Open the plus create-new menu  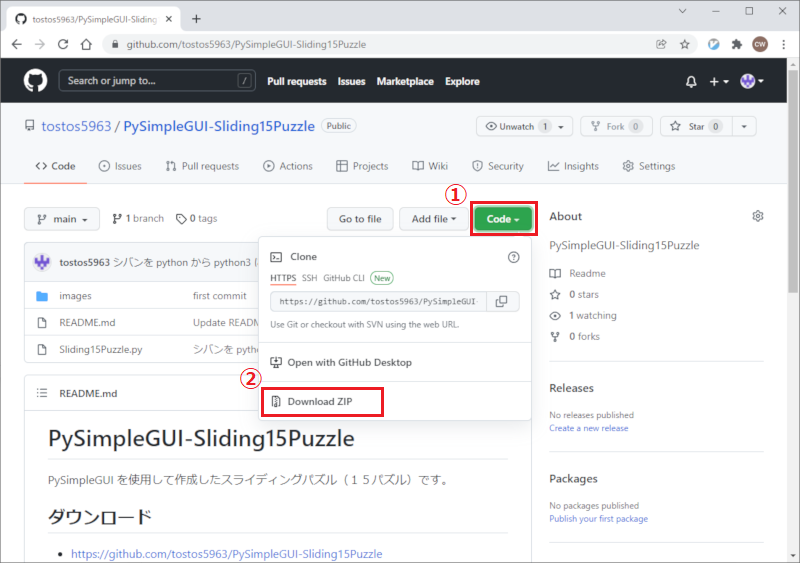[719, 82]
